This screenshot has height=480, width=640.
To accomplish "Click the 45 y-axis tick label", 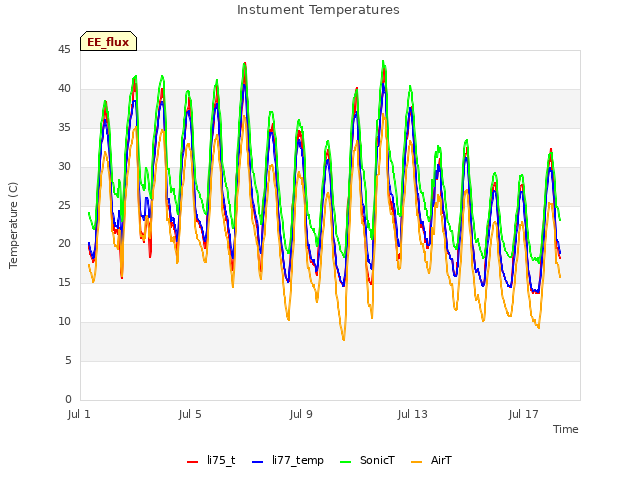I will point(64,50).
